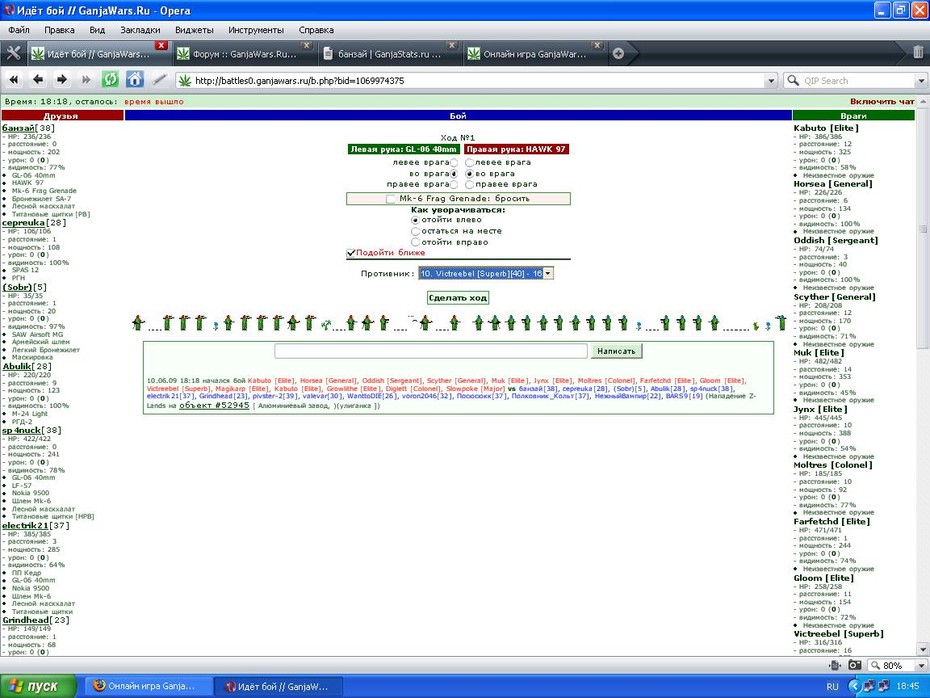Viewport: 930px width, 698px height.
Task: Open the Файл menu
Action: 19,30
